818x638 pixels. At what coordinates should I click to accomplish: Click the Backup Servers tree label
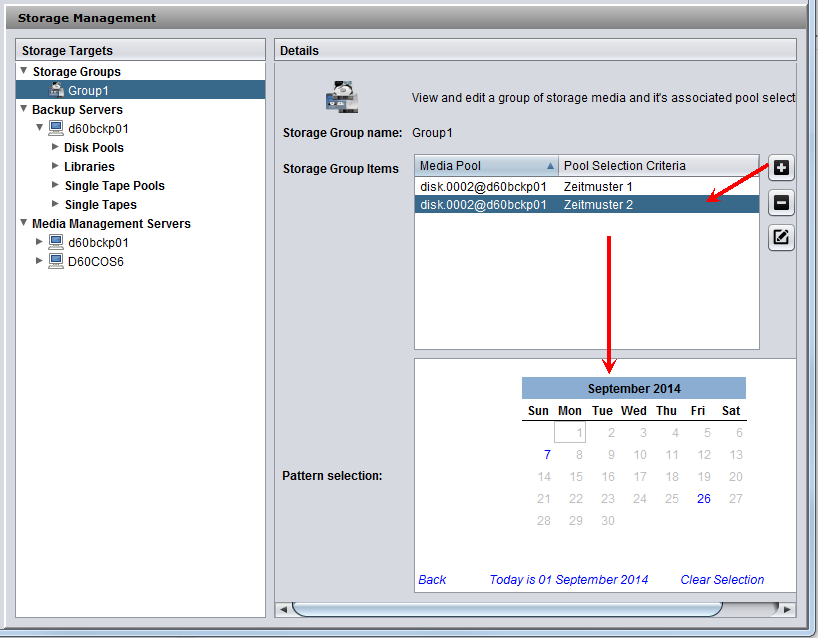(x=77, y=110)
